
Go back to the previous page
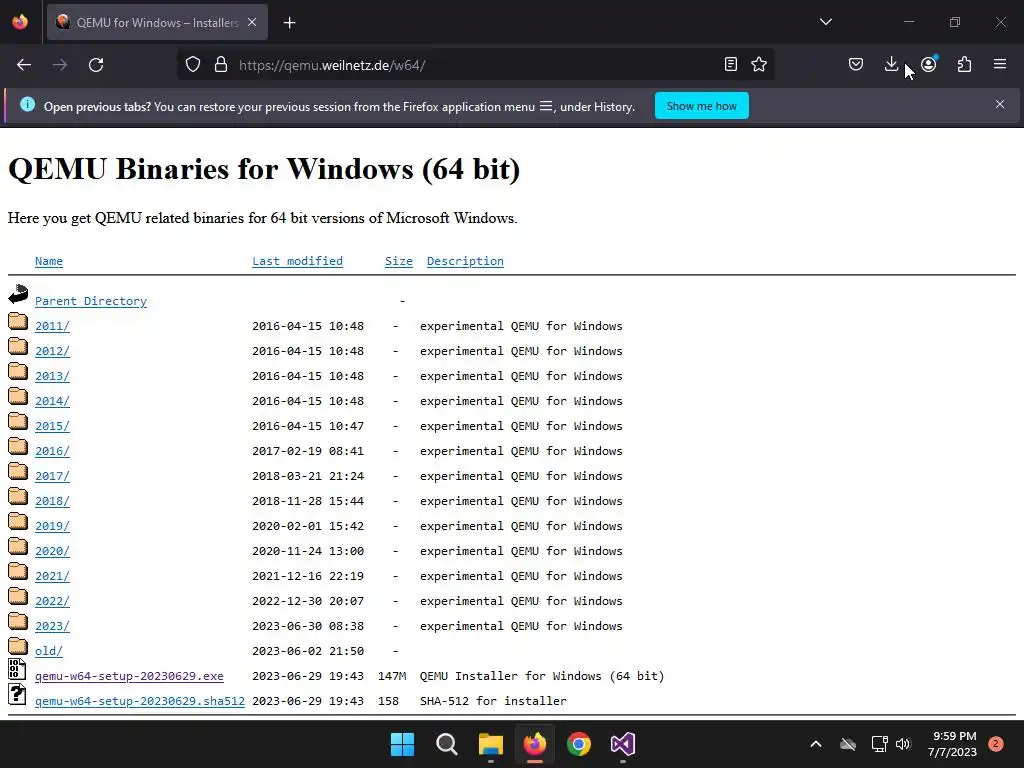coord(24,65)
